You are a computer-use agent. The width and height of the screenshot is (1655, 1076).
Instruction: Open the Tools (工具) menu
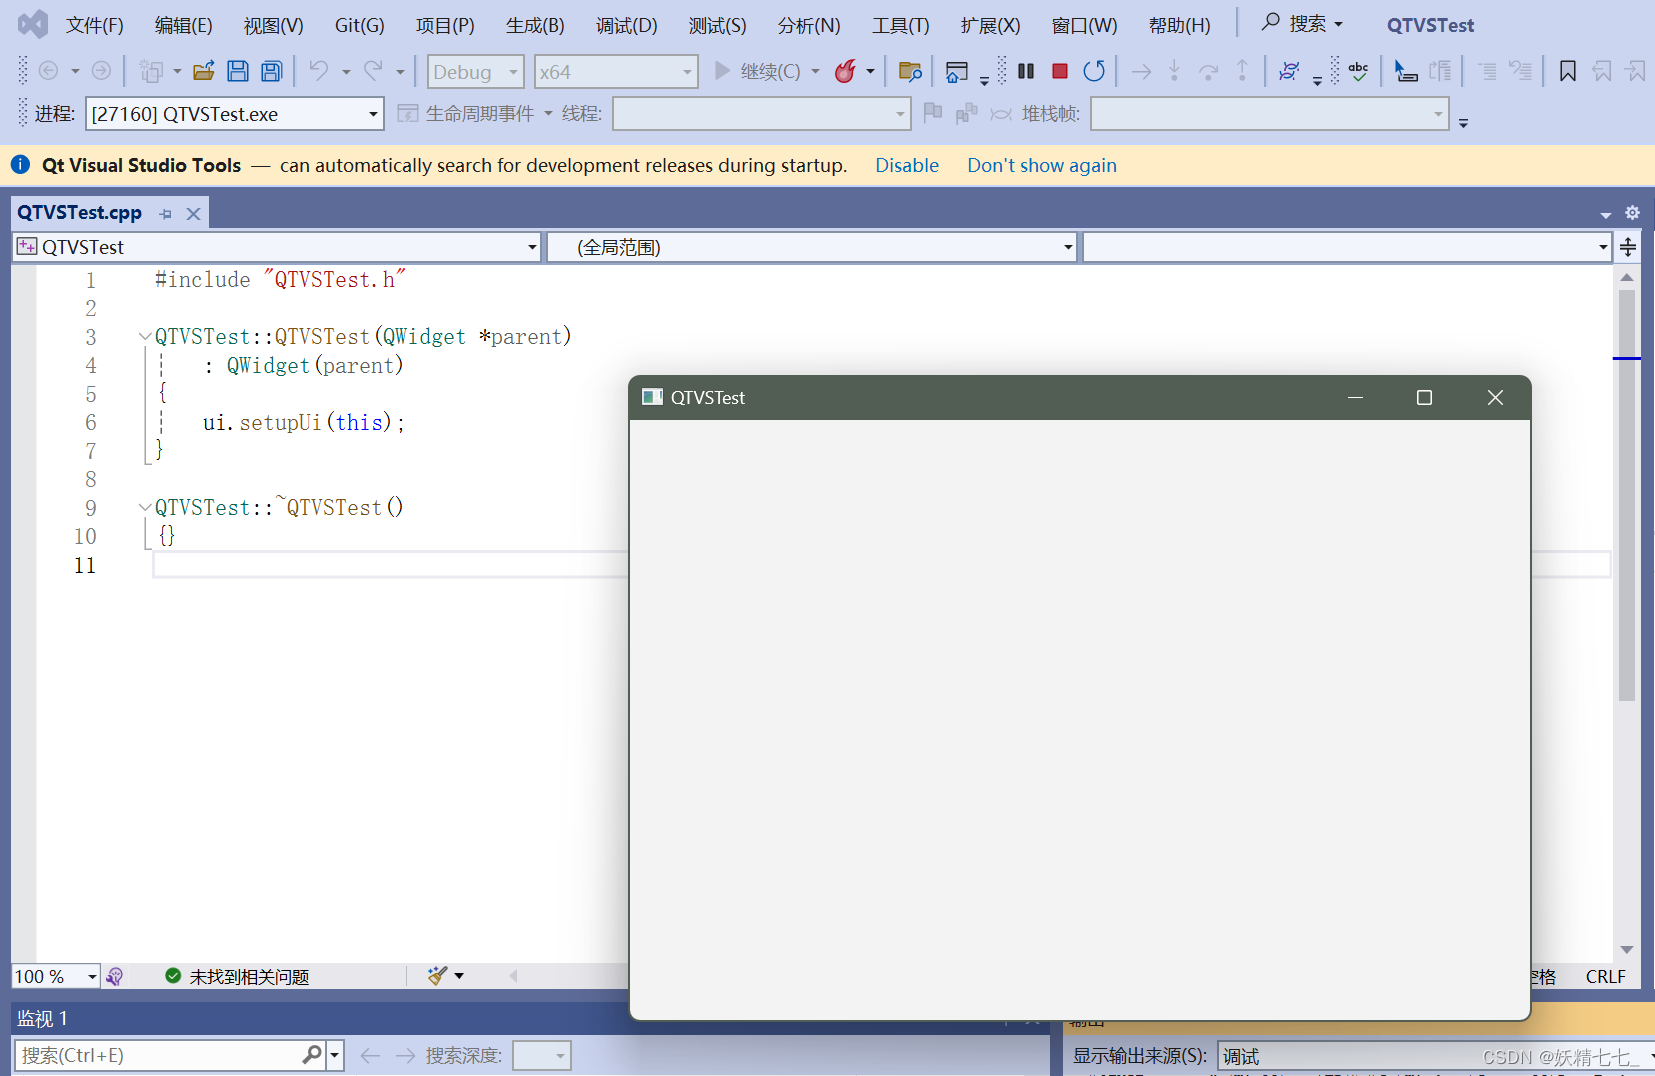(x=901, y=25)
